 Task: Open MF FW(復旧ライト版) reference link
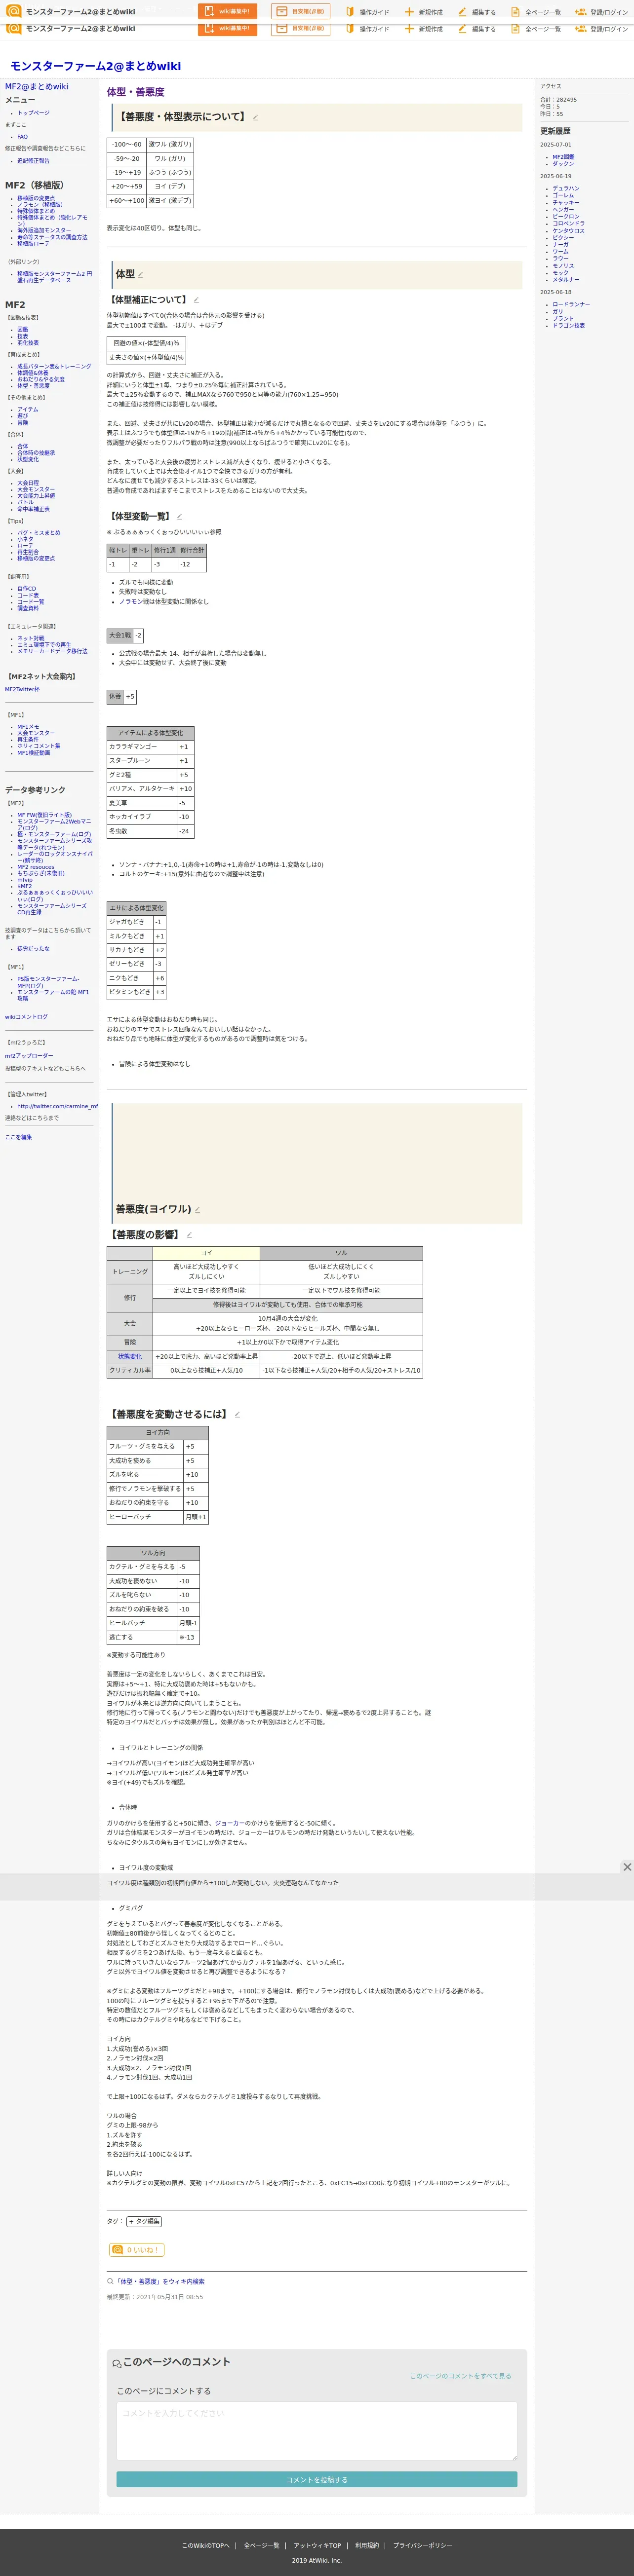point(44,815)
